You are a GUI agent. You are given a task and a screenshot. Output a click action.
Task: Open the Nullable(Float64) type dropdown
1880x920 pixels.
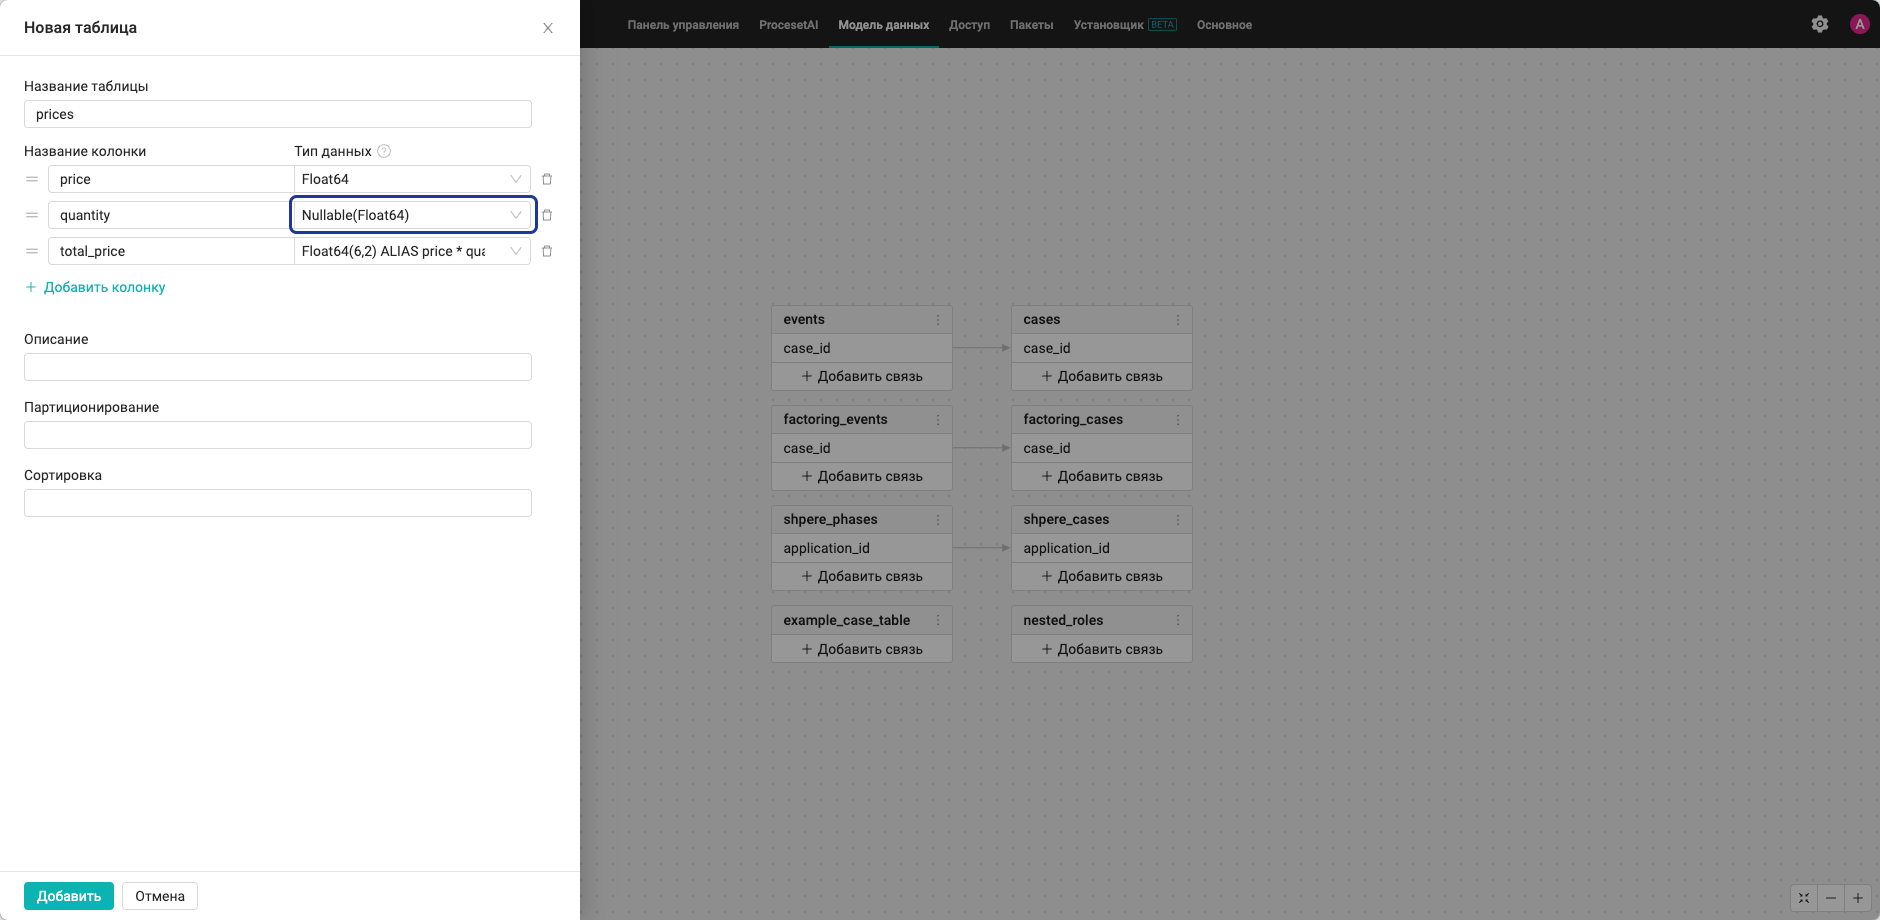click(x=412, y=215)
